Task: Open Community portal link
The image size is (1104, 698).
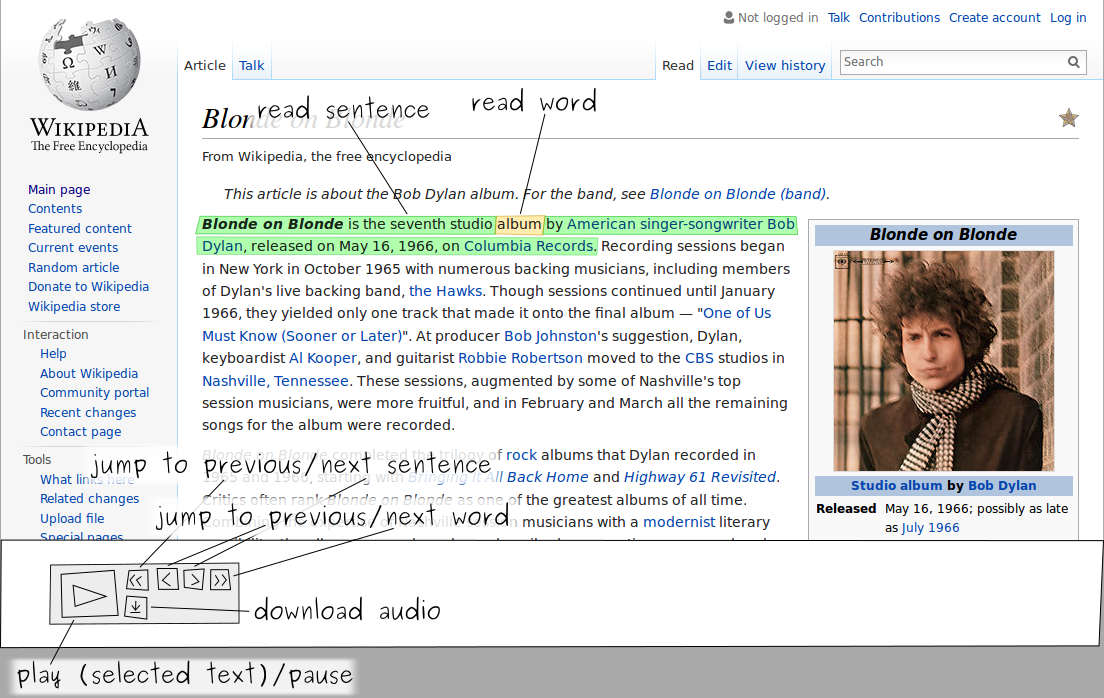Action: click(94, 392)
